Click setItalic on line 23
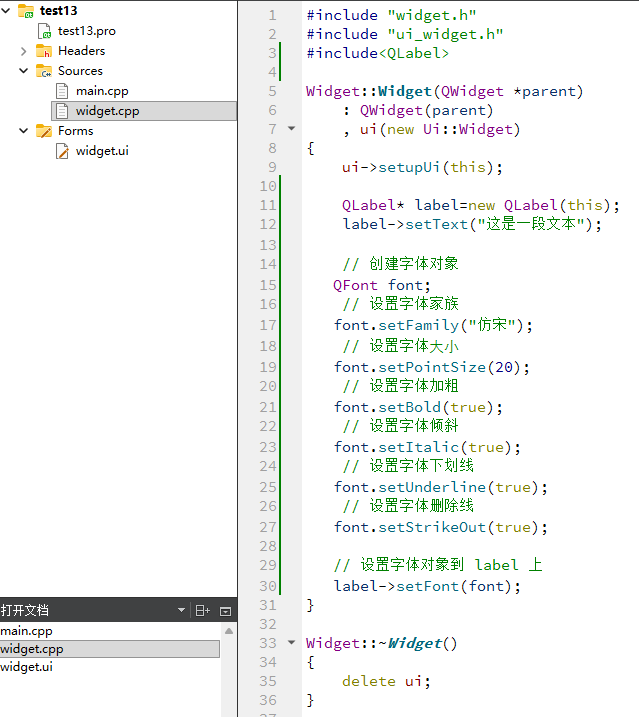Viewport: 639px width, 717px height. pos(419,447)
